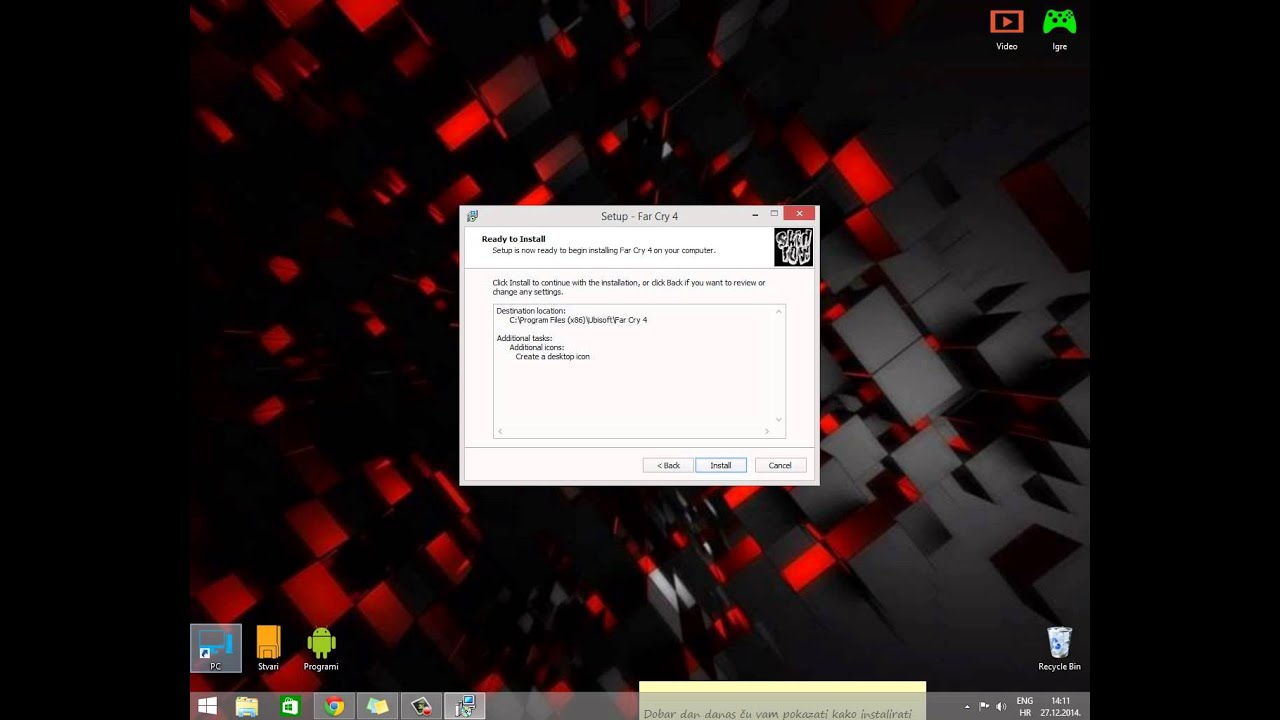Select the PC desktop icon
Viewport: 1280px width, 720px height.
(x=216, y=648)
